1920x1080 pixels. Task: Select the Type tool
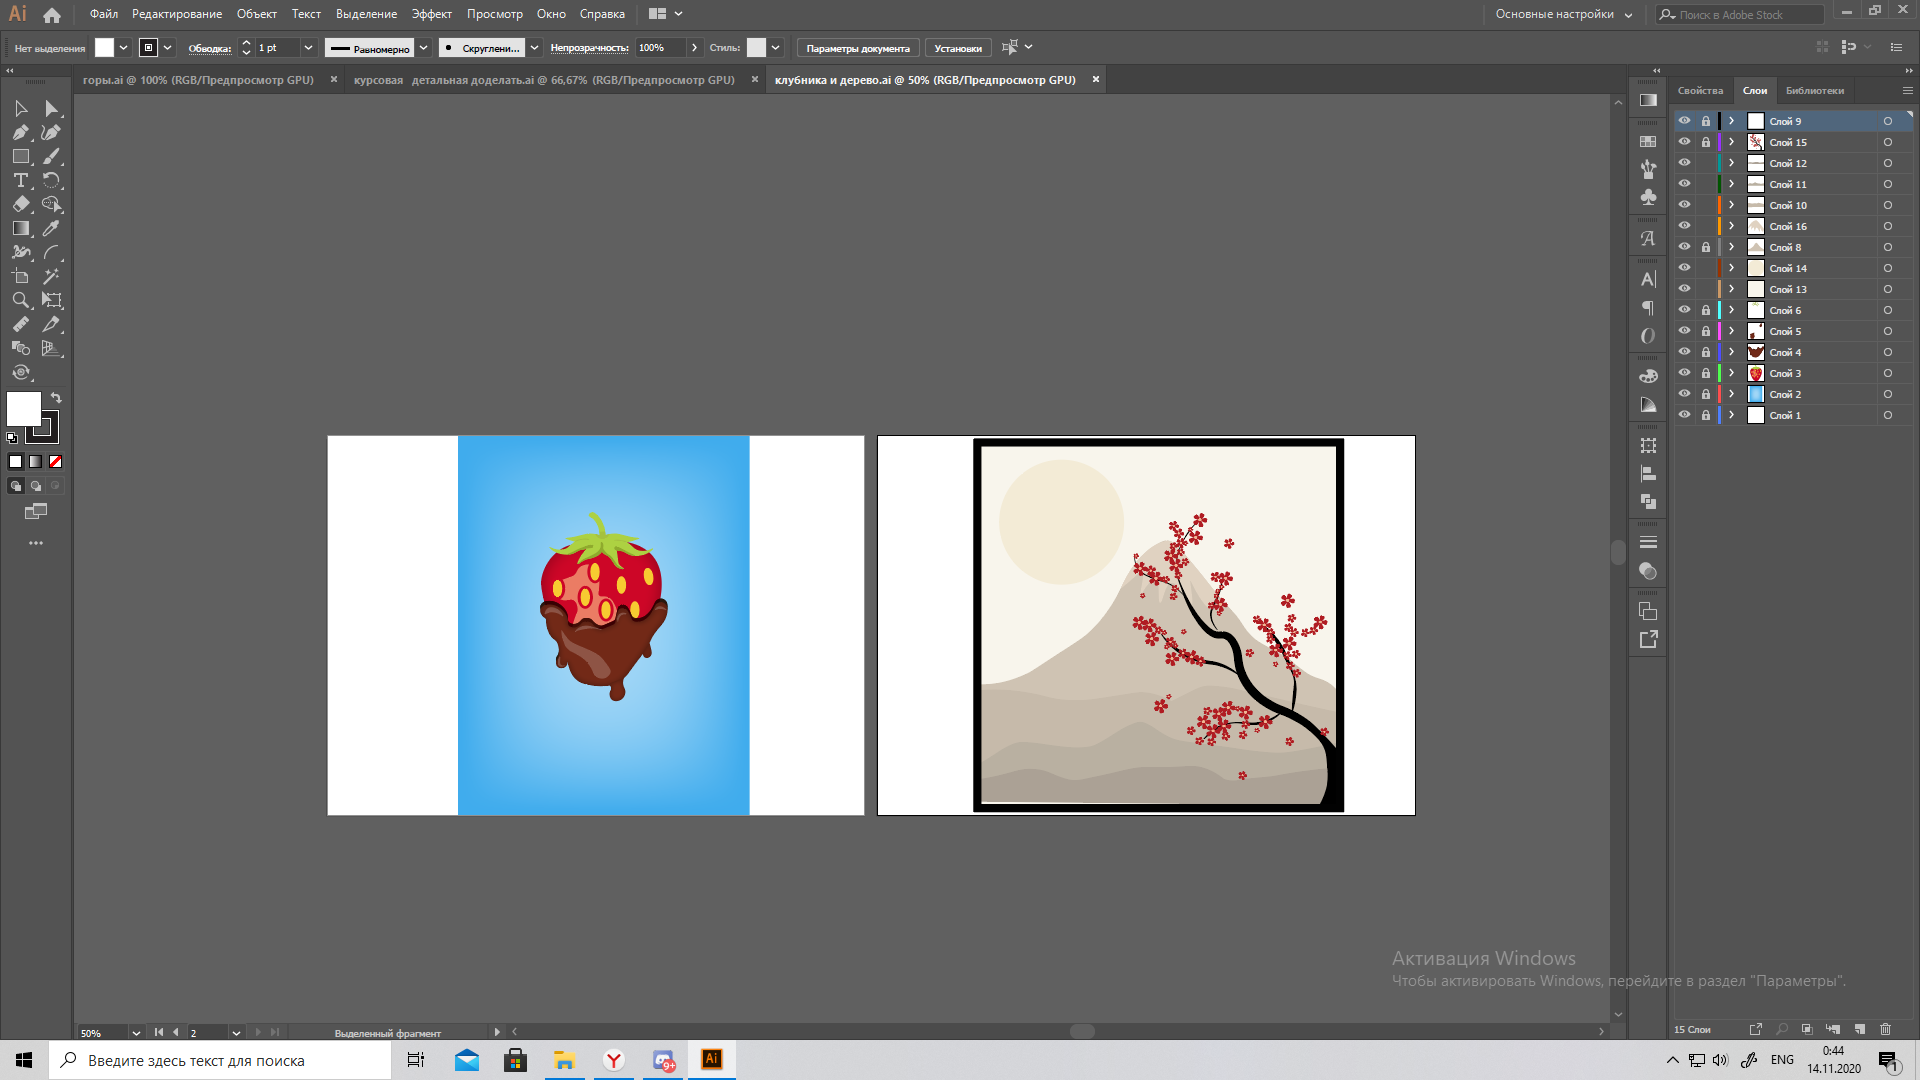click(21, 180)
